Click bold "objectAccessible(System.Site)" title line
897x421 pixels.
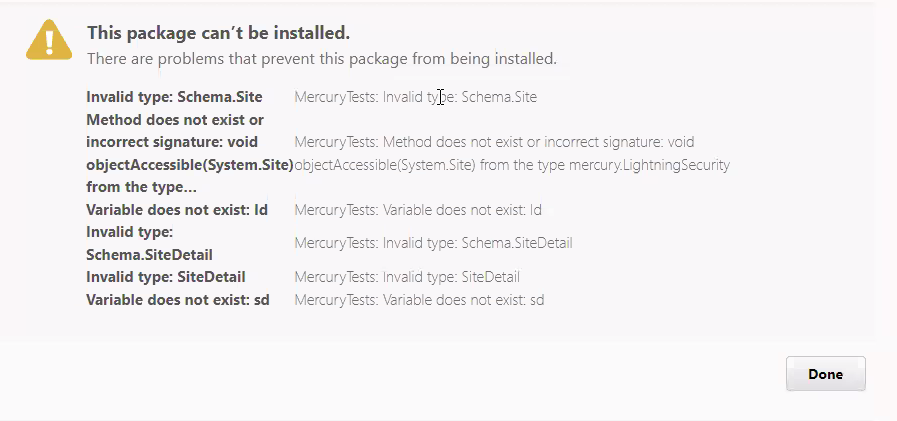click(190, 165)
